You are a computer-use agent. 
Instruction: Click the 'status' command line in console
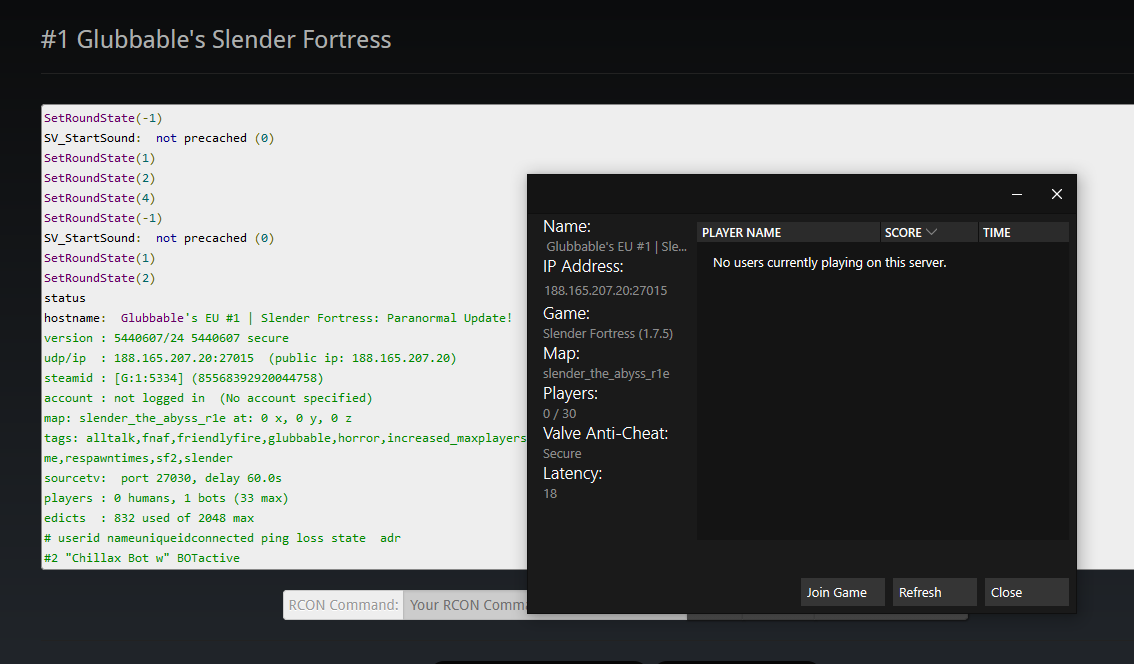point(64,298)
